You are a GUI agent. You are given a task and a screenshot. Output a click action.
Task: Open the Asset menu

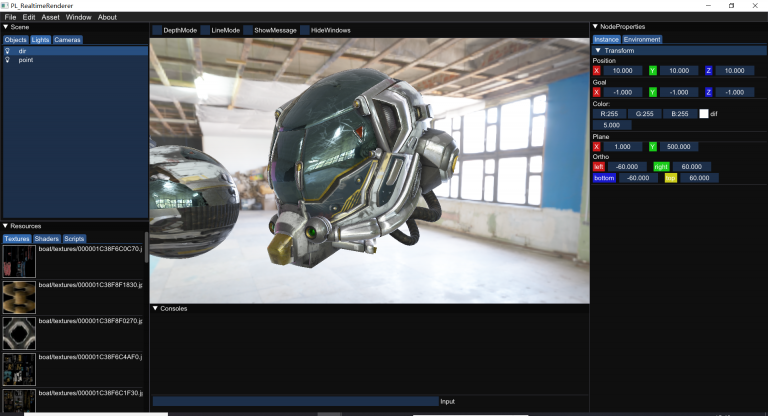point(50,17)
